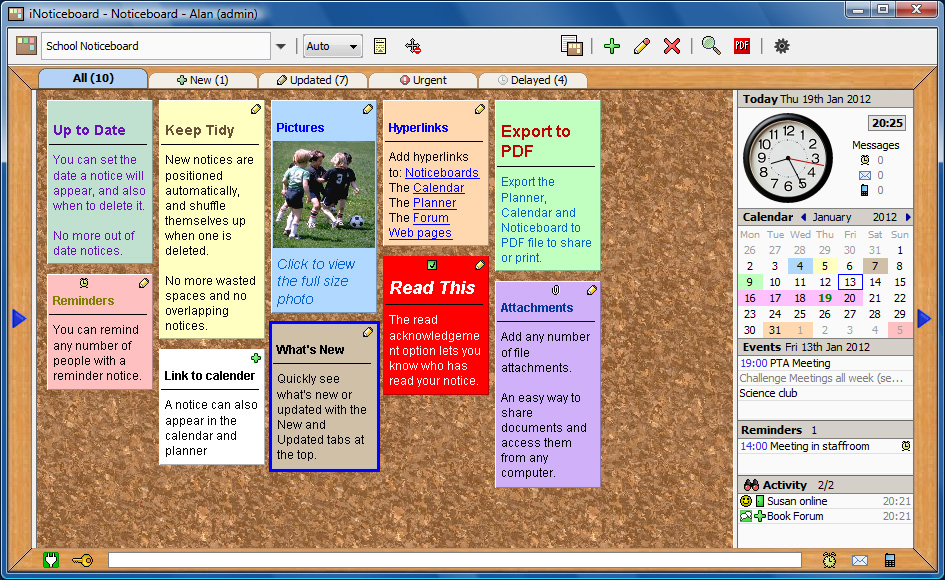
Task: Expand the Auto combo box
Action: pos(354,47)
